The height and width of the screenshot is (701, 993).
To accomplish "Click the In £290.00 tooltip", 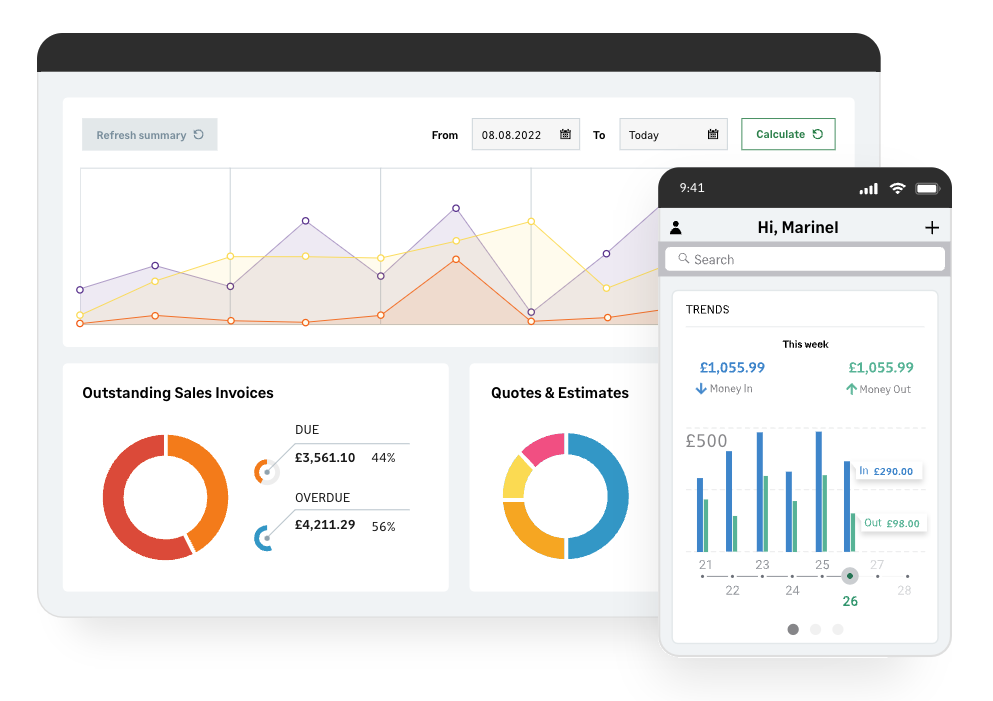I will 889,471.
